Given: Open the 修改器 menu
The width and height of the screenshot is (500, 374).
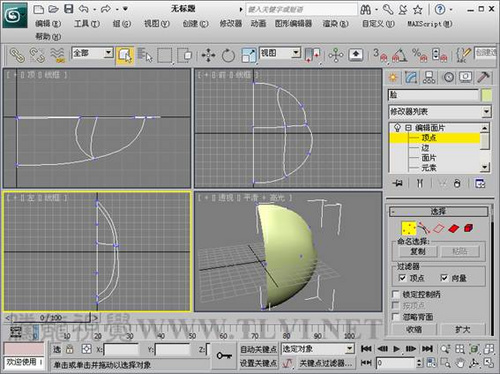Looking at the screenshot, I should 231,24.
